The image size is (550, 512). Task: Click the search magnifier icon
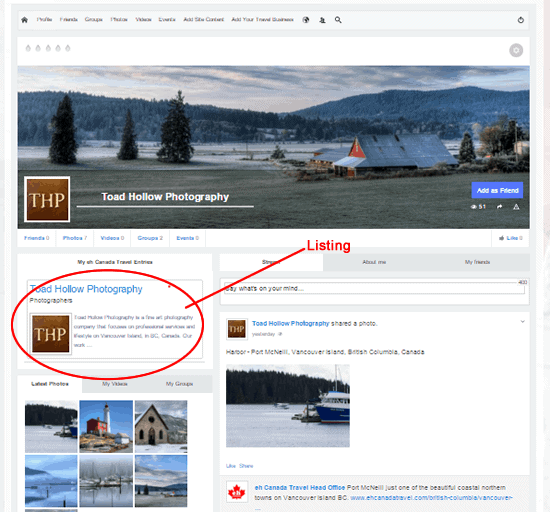click(x=338, y=20)
